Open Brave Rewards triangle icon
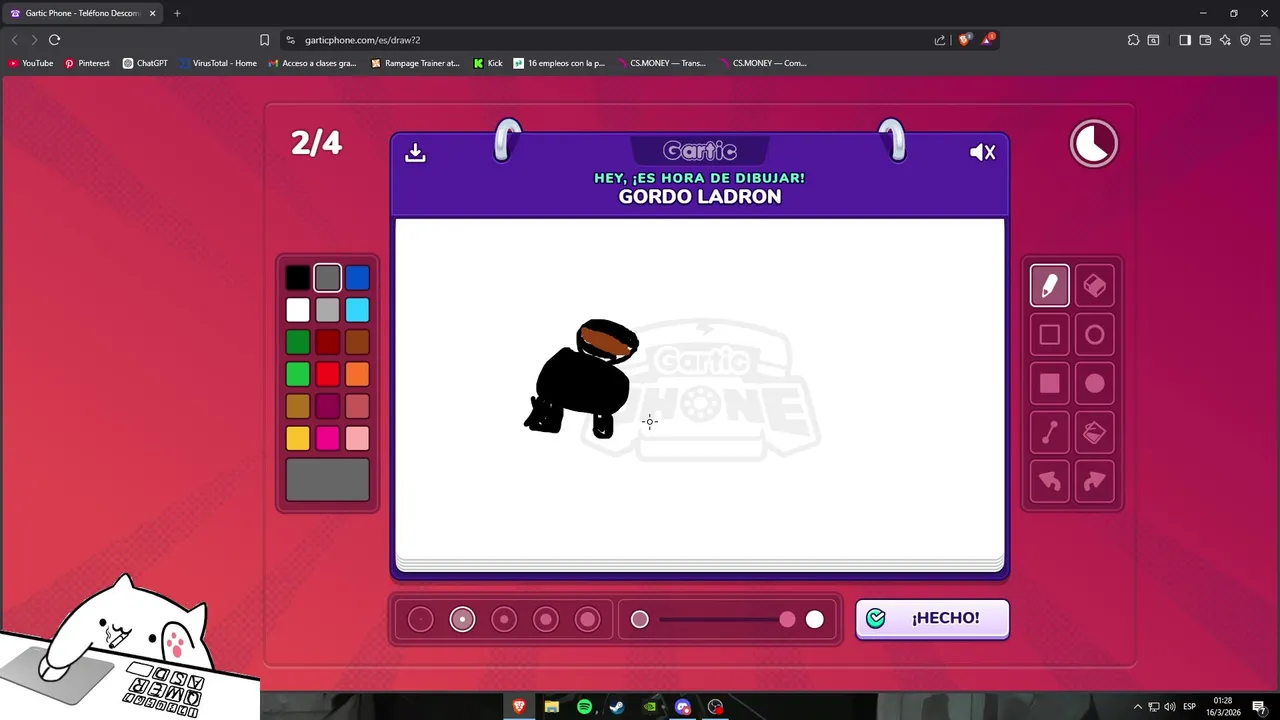This screenshot has height=720, width=1280. coord(988,40)
